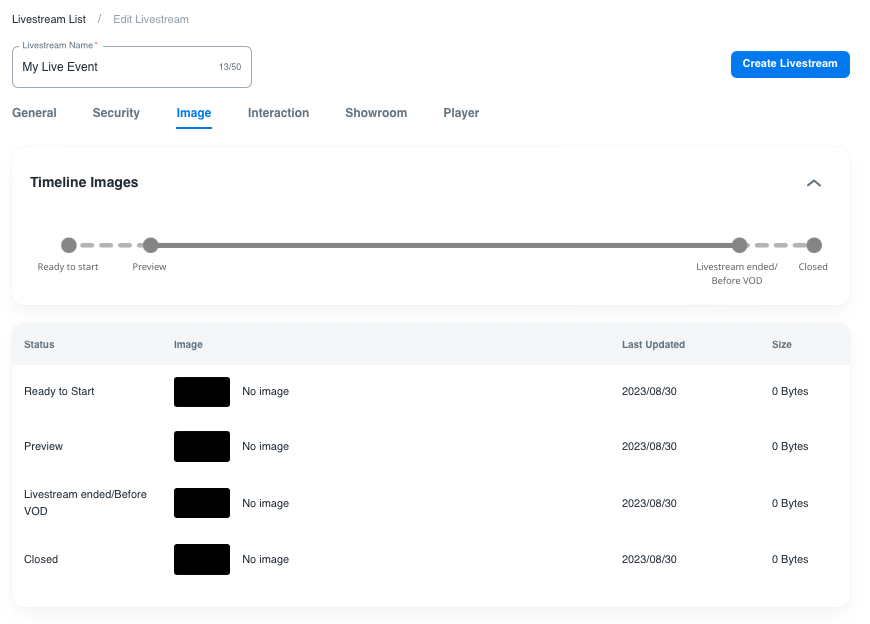The image size is (870, 624).
Task: Click the Status column header
Action: point(39,344)
